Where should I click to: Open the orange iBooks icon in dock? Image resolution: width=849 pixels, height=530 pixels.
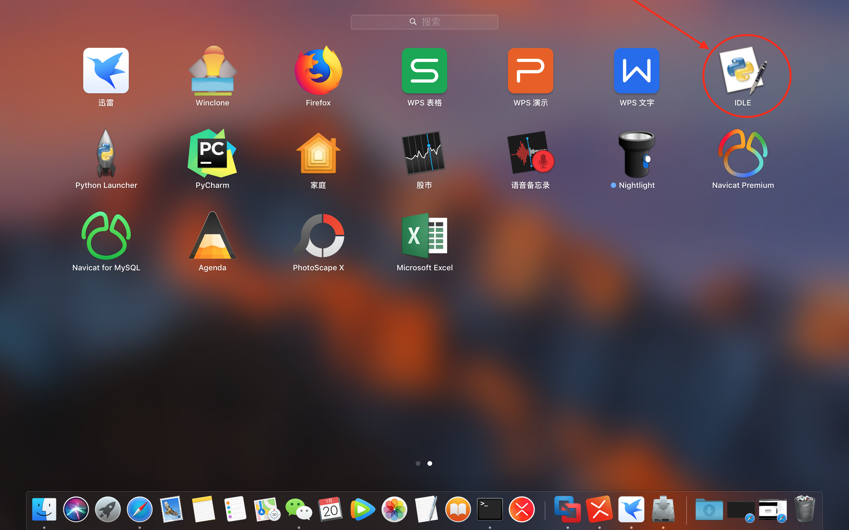458,509
